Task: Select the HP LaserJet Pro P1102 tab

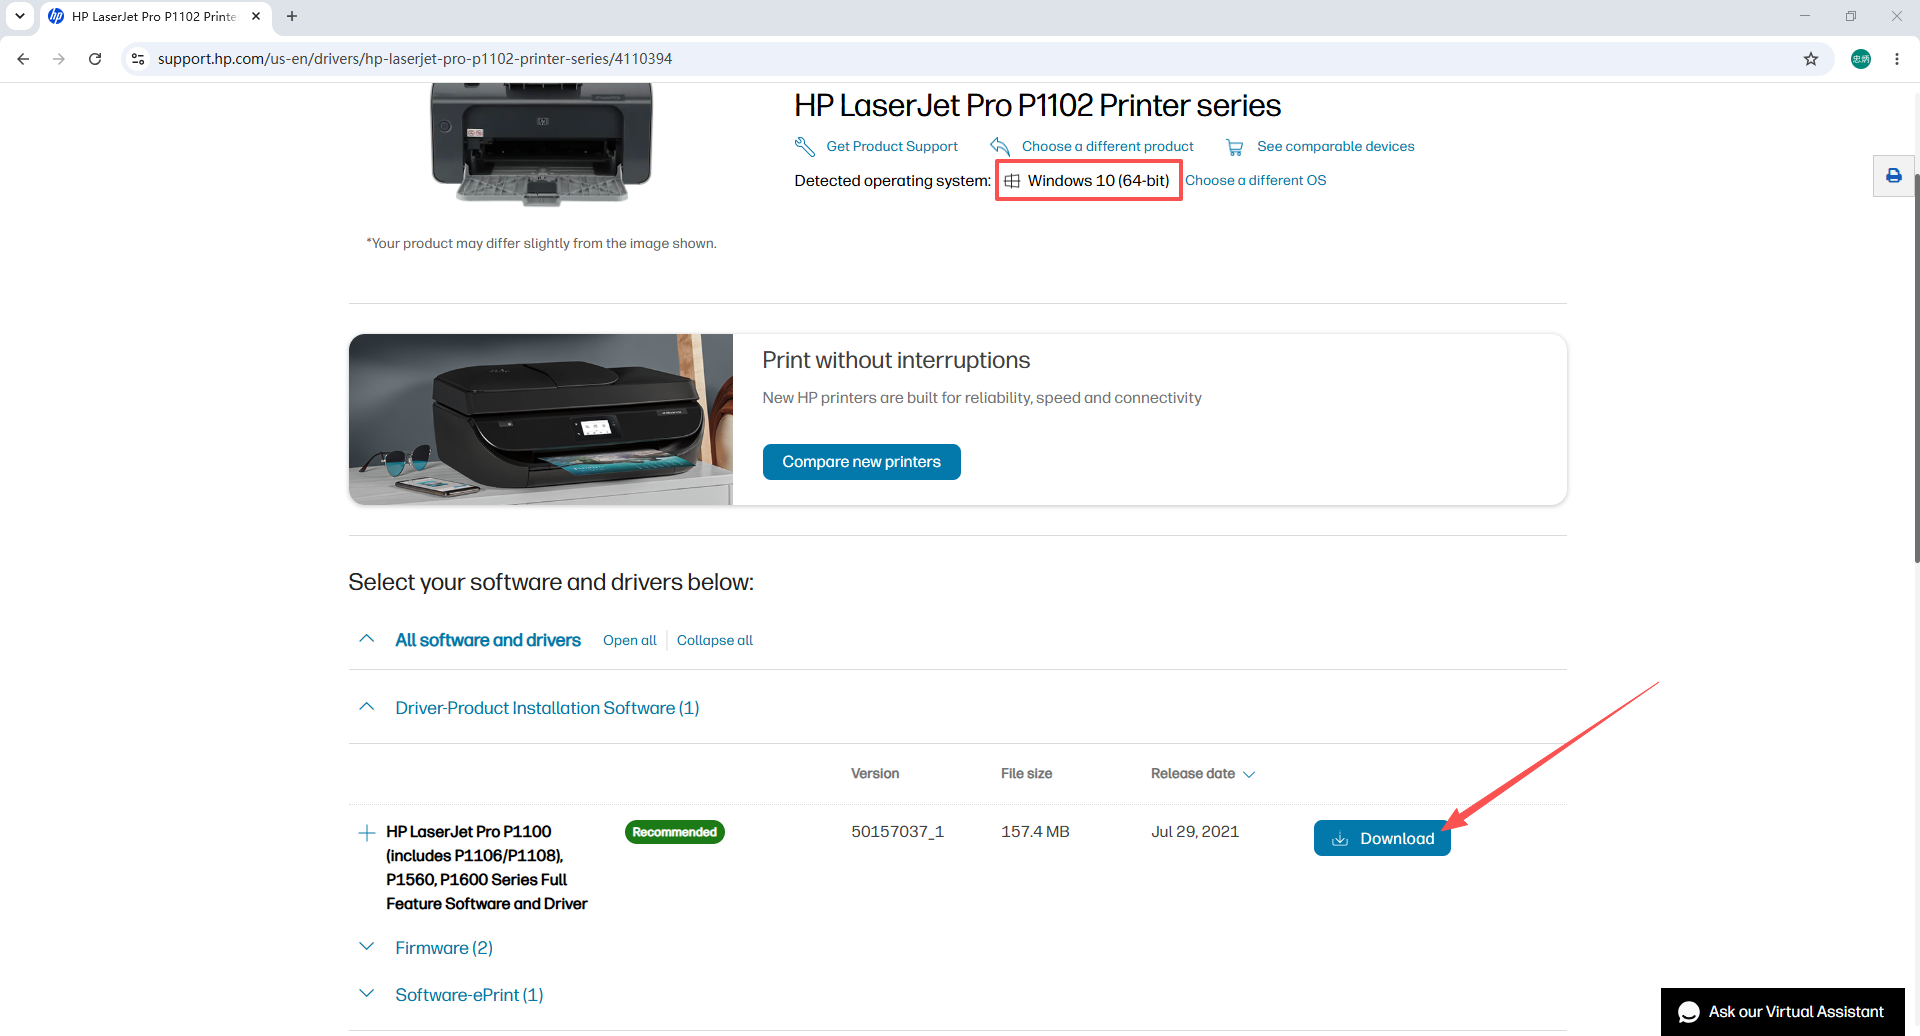Action: click(154, 17)
